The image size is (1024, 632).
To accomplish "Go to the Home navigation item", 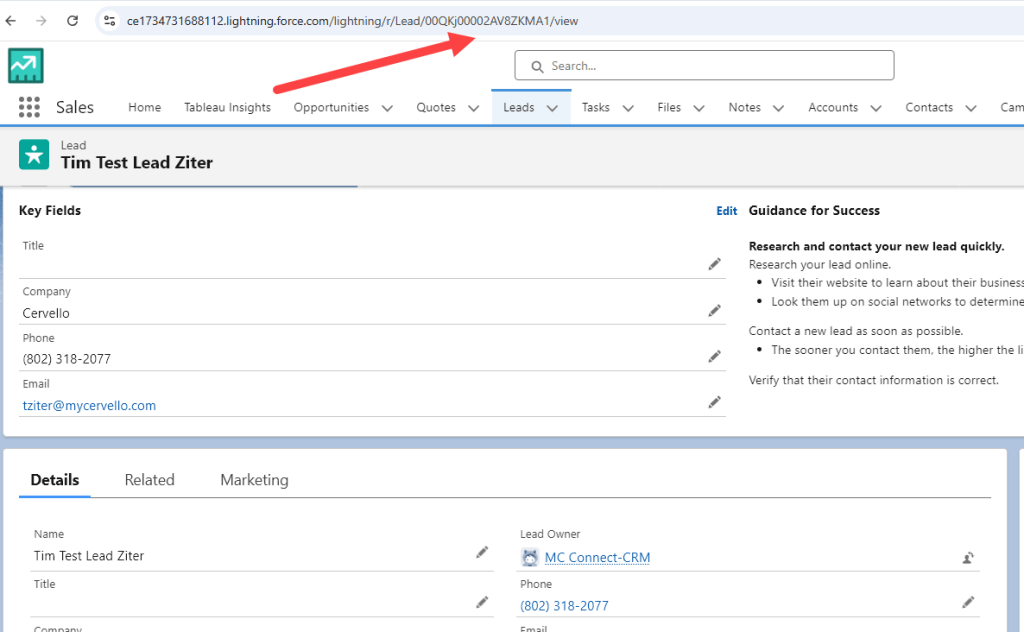I will click(x=144, y=107).
